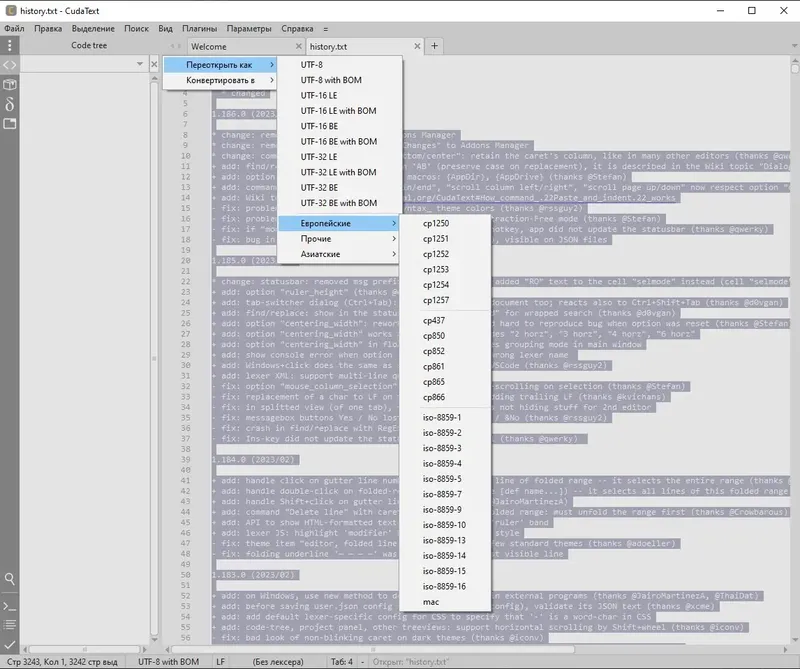This screenshot has width=800, height=669.
Task: Open the Validate checkmark icon
Action: click(x=10, y=644)
